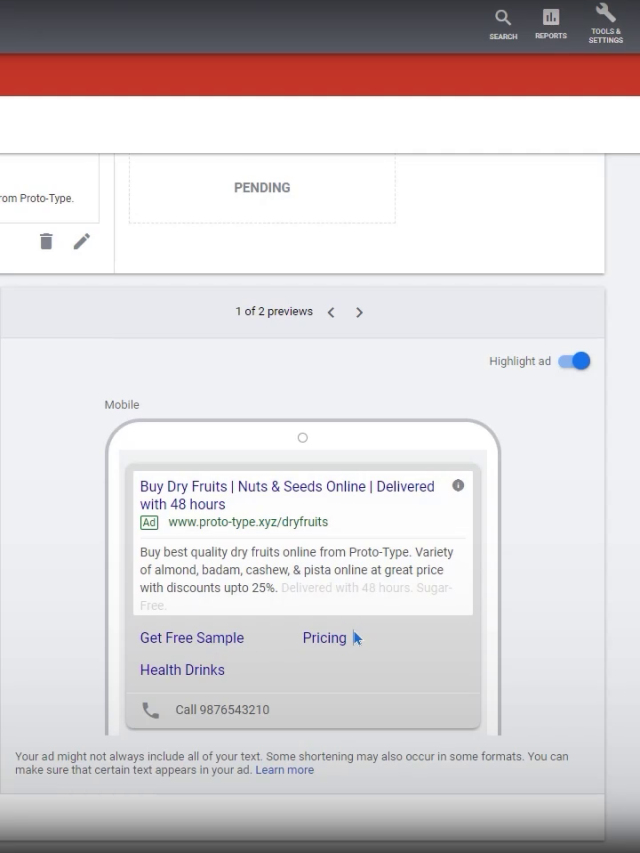Disable the Highlight ad toggle
The height and width of the screenshot is (853, 640).
(574, 361)
